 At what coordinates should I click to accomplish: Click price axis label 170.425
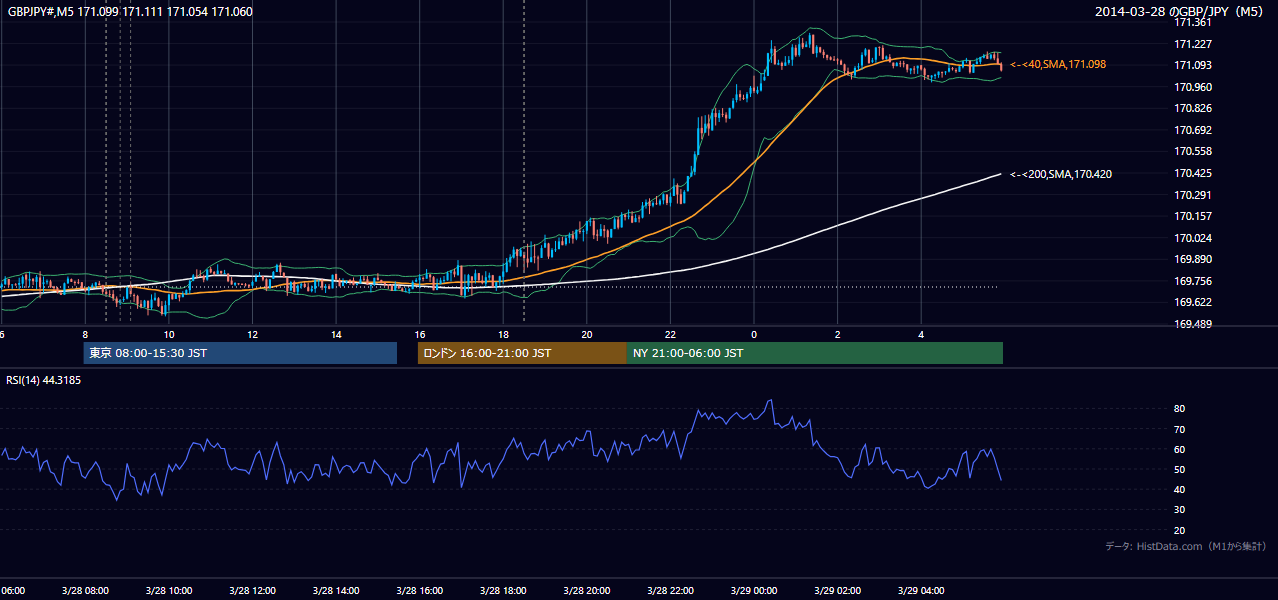coord(1193,173)
